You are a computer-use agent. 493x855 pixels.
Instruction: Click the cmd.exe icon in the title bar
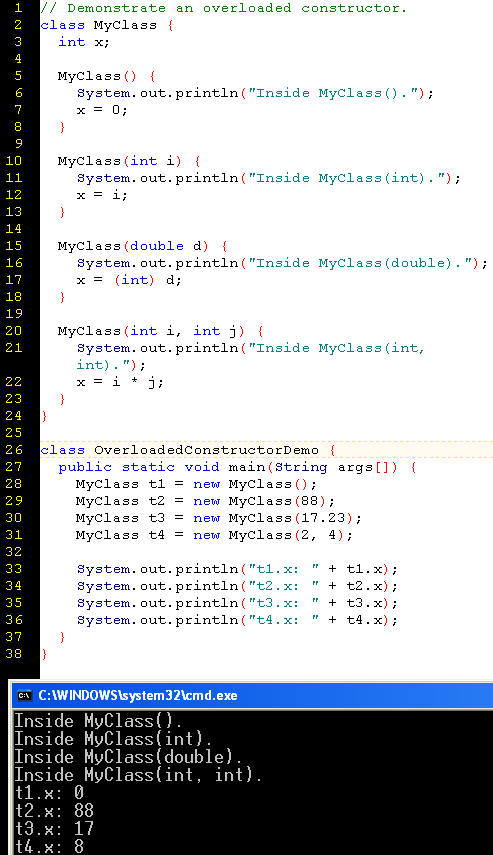23,695
